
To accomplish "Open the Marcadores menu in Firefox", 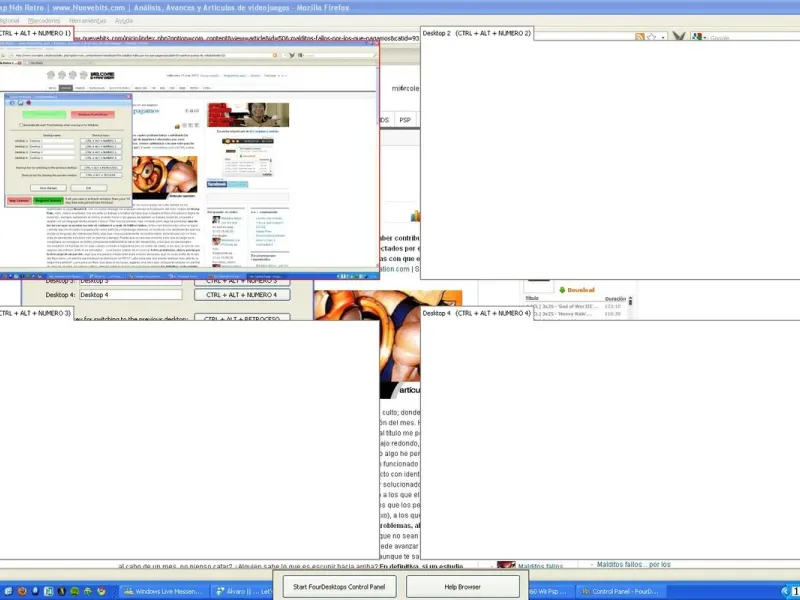I will 44,21.
